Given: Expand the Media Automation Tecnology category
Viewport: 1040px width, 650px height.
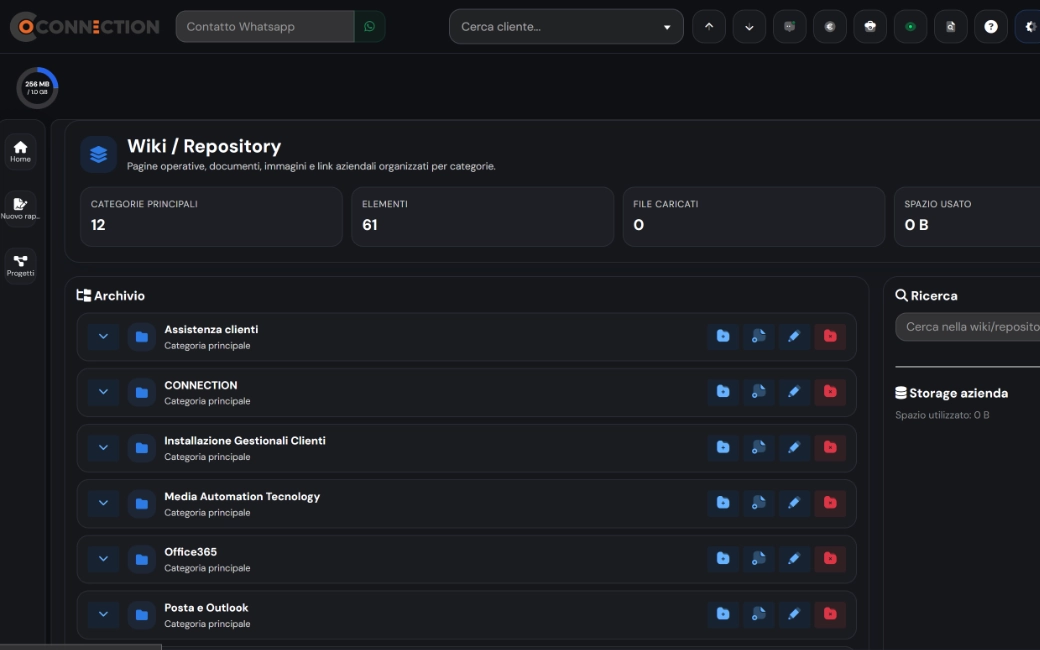Looking at the screenshot, I should (103, 504).
